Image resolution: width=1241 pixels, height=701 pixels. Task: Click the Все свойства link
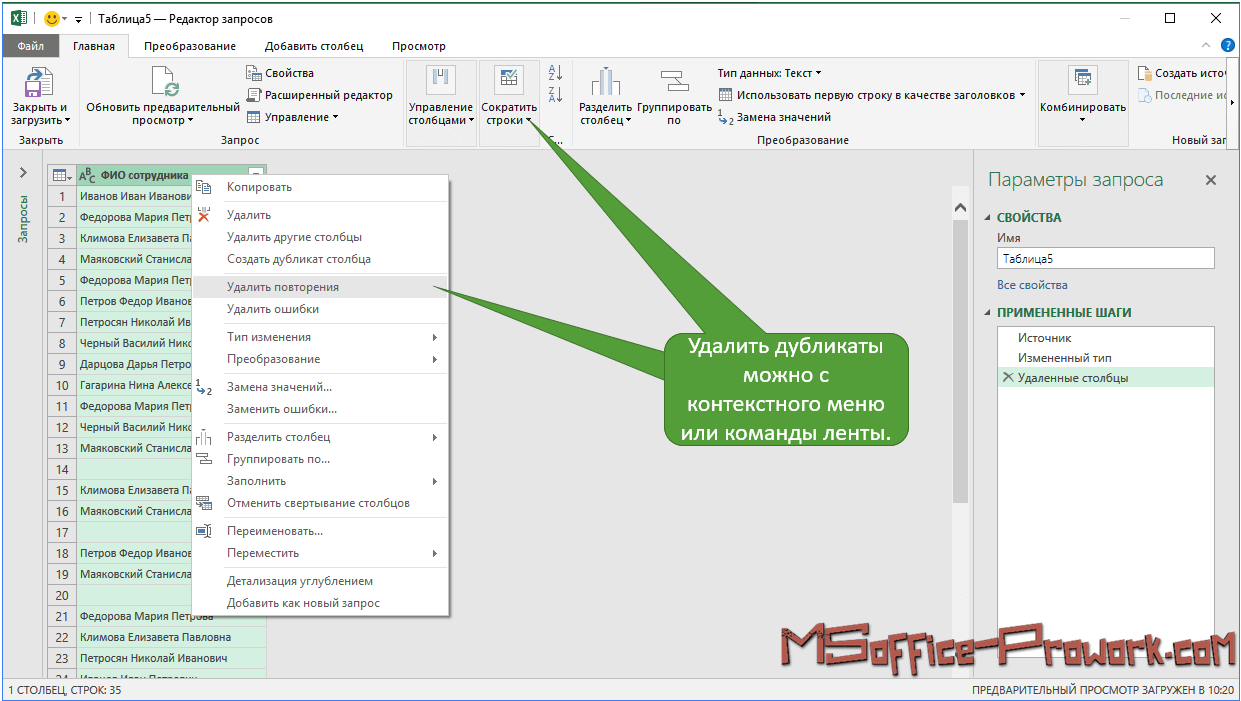click(1033, 285)
